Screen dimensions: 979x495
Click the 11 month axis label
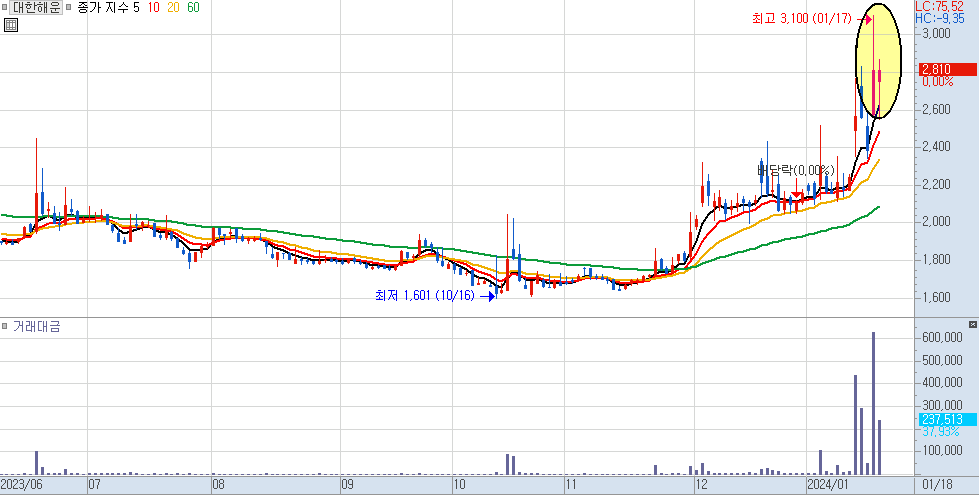click(x=571, y=484)
